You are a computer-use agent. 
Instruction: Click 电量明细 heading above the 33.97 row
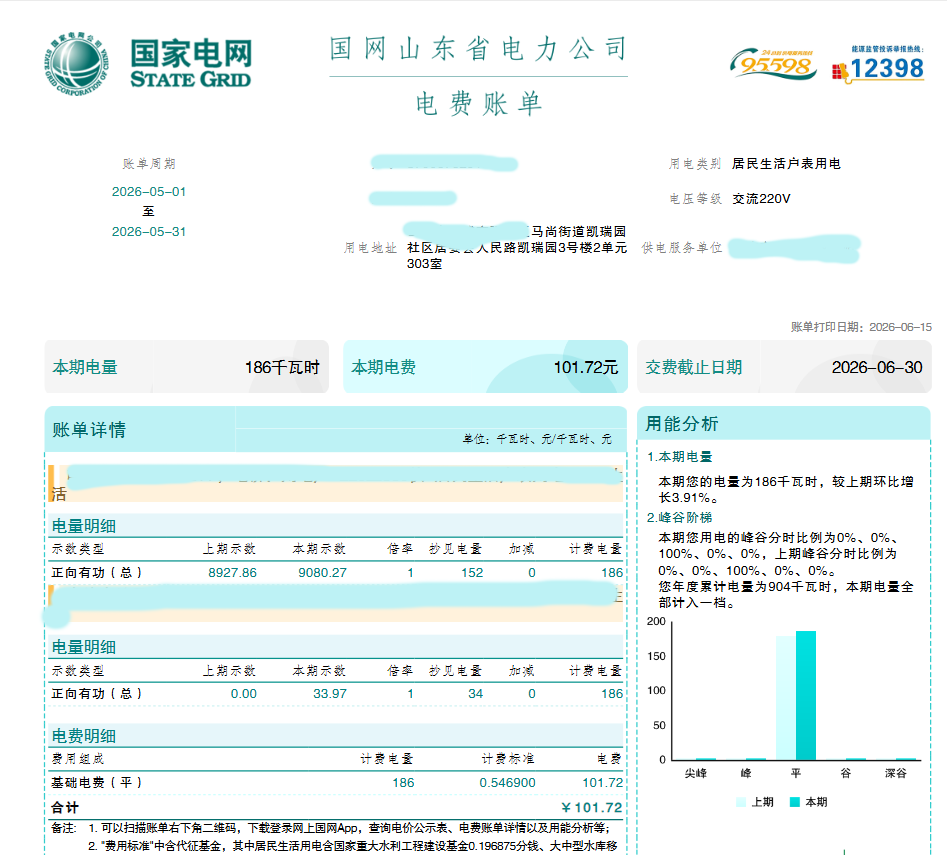(83, 647)
